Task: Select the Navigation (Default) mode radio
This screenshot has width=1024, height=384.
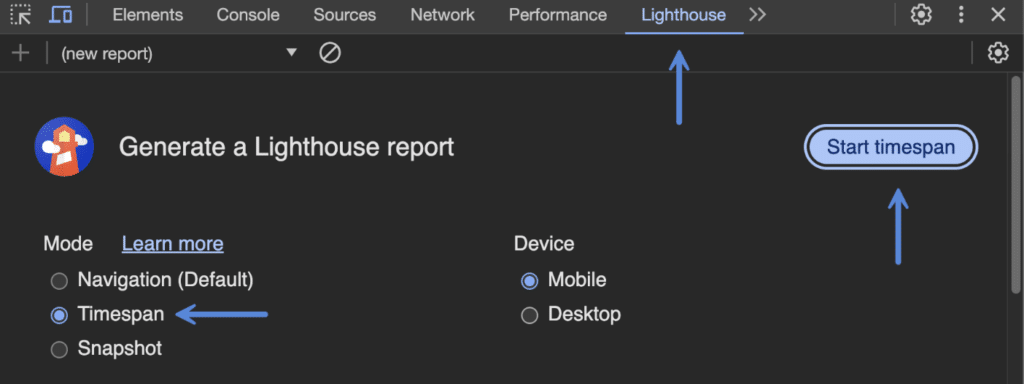Action: click(x=59, y=281)
